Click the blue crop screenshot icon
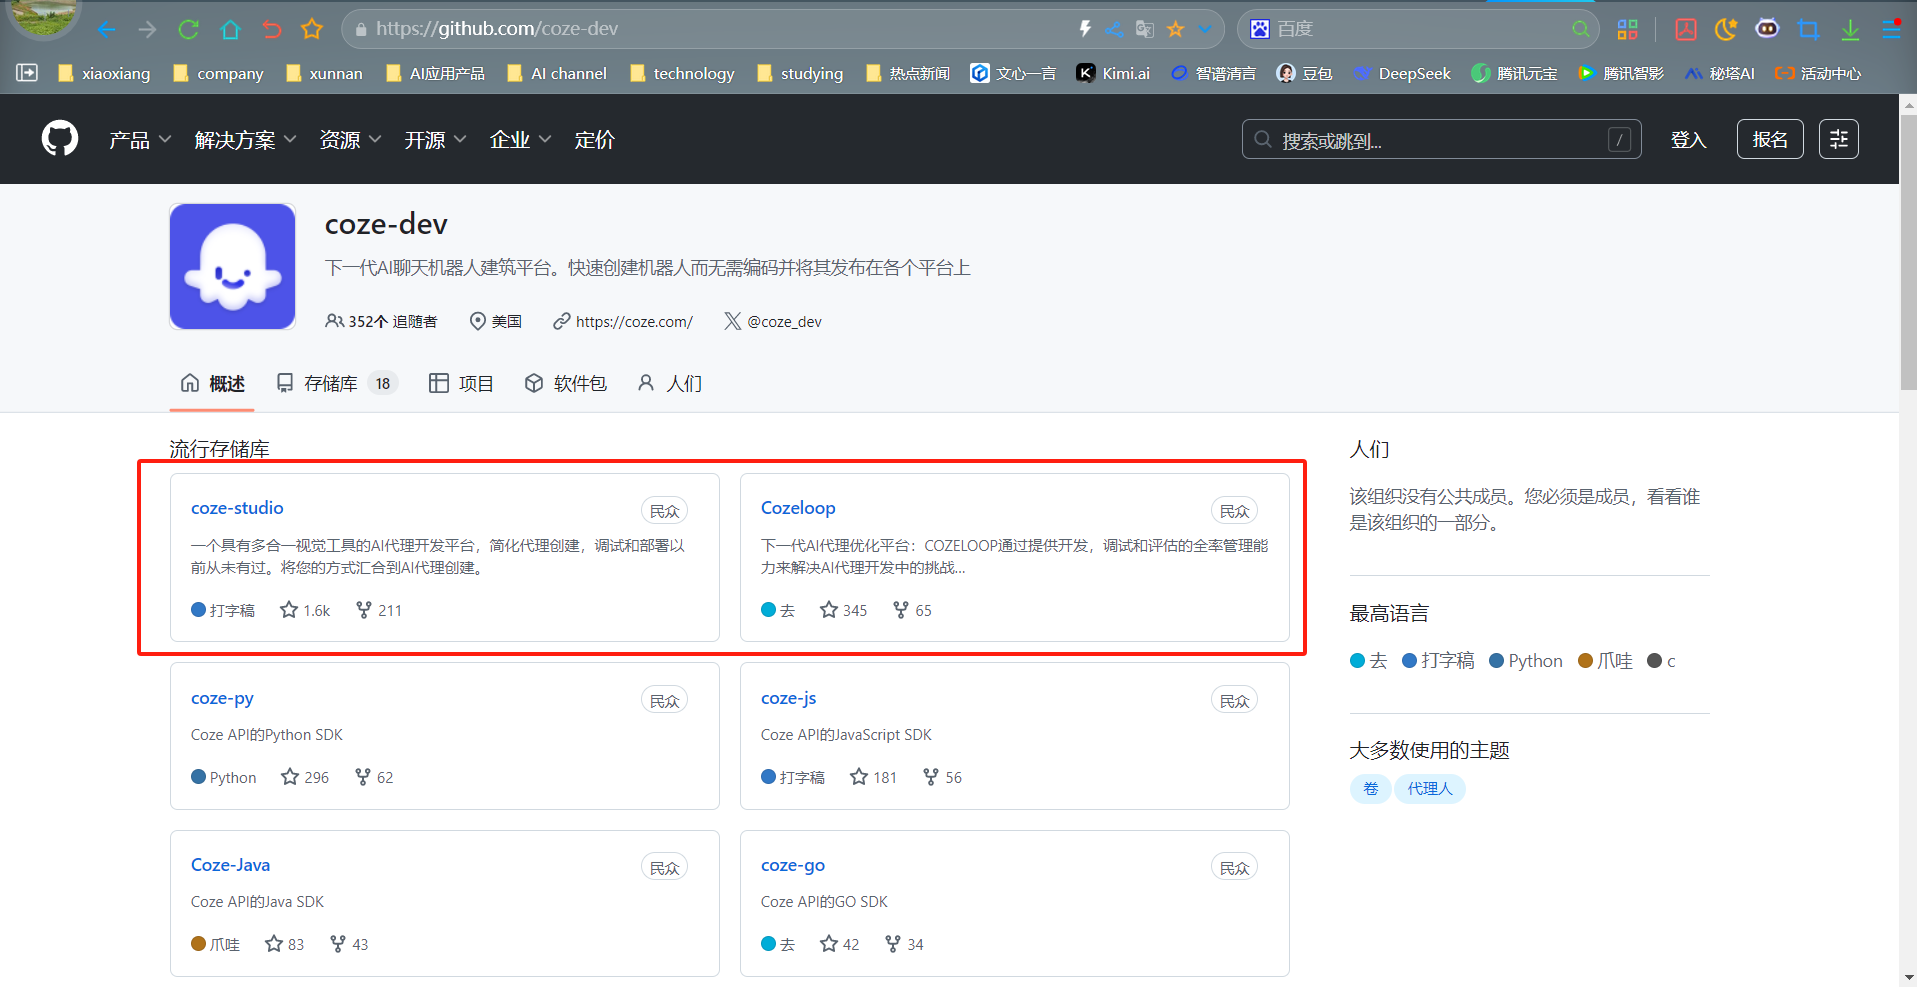 pos(1808,30)
